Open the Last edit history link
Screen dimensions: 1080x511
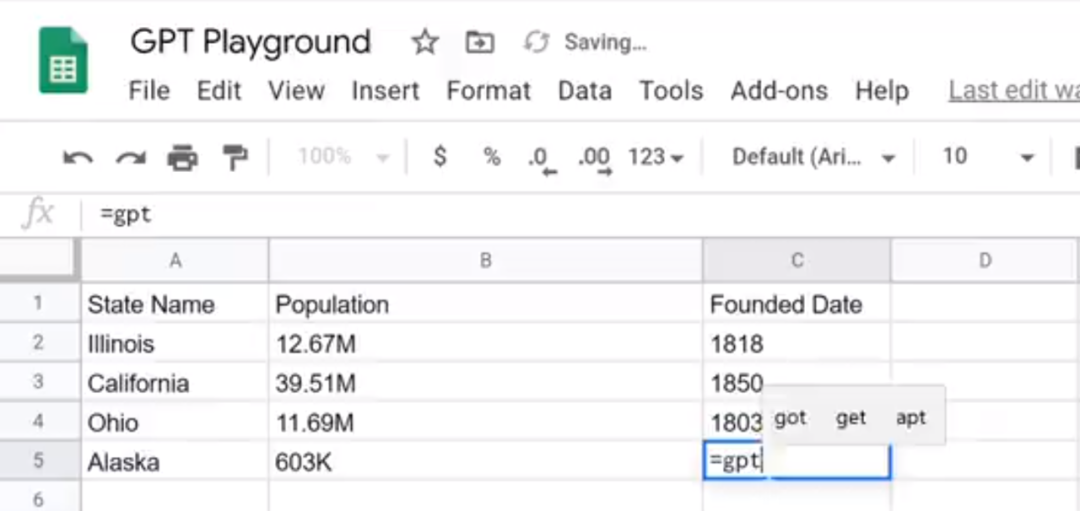[x=1014, y=91]
